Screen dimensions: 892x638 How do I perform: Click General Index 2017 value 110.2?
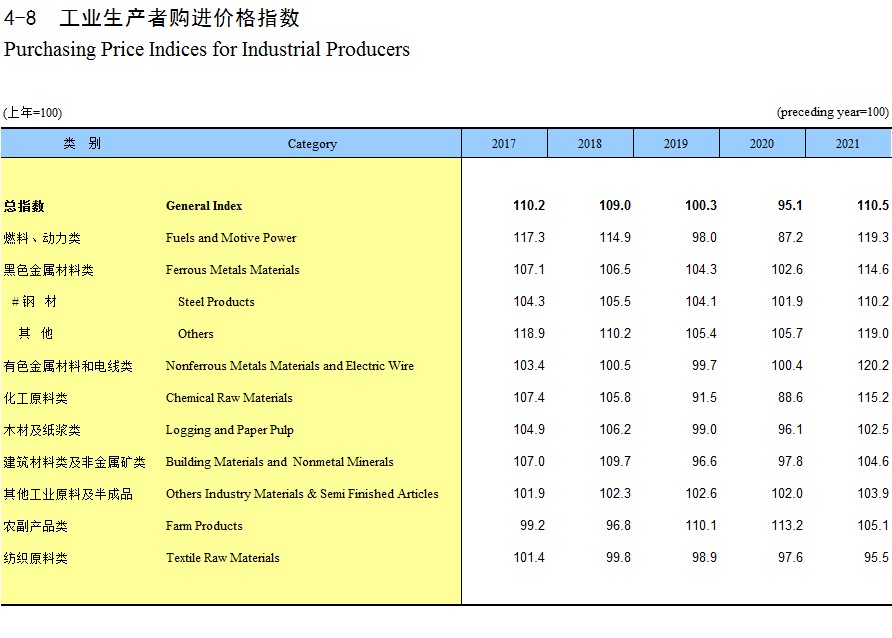click(x=529, y=205)
